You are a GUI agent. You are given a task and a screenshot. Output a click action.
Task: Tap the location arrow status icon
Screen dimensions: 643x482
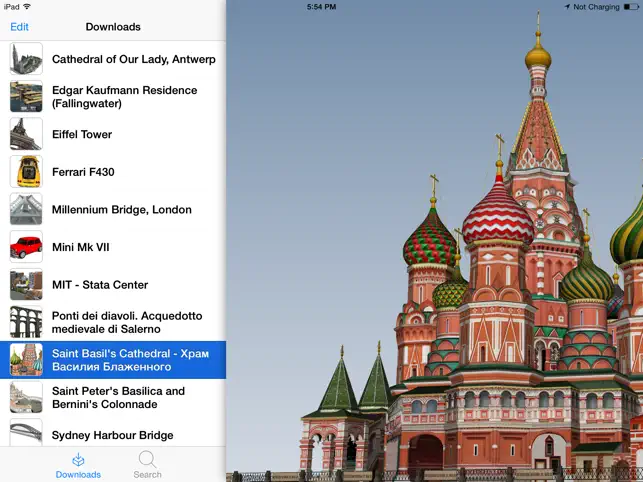point(567,7)
